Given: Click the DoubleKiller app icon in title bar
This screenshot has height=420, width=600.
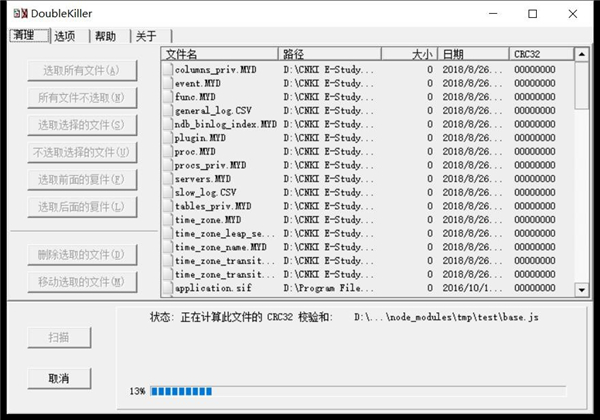Looking at the screenshot, I should (21, 14).
